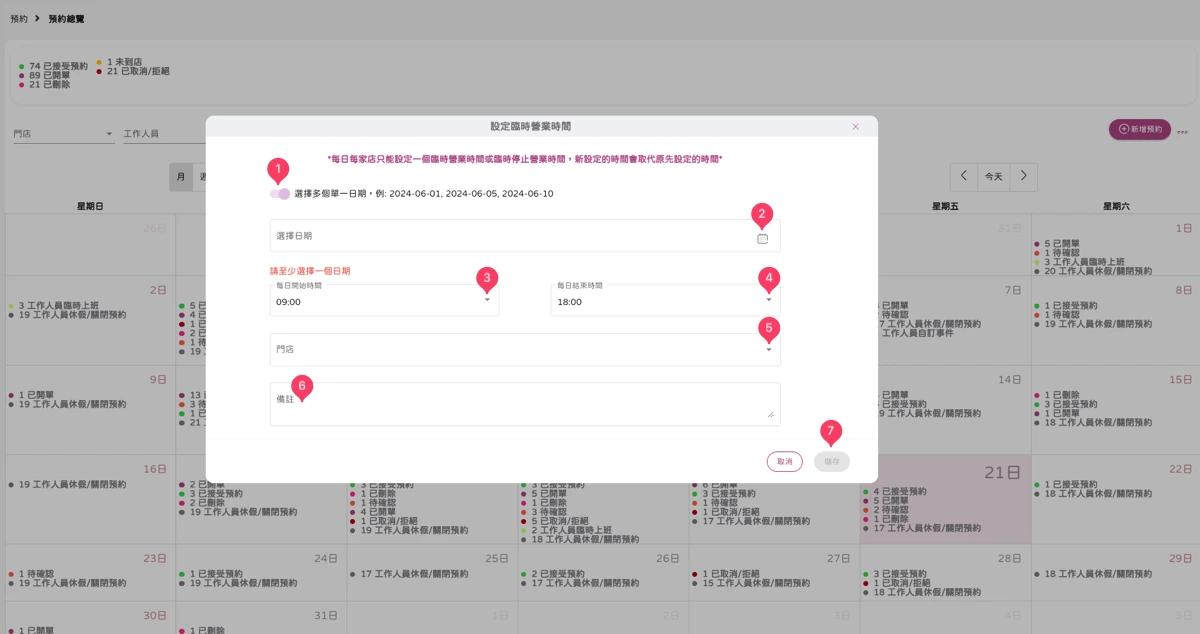Select the highlighted 21日 calendar cell
Screen dimensions: 1200x634
(x=945, y=501)
